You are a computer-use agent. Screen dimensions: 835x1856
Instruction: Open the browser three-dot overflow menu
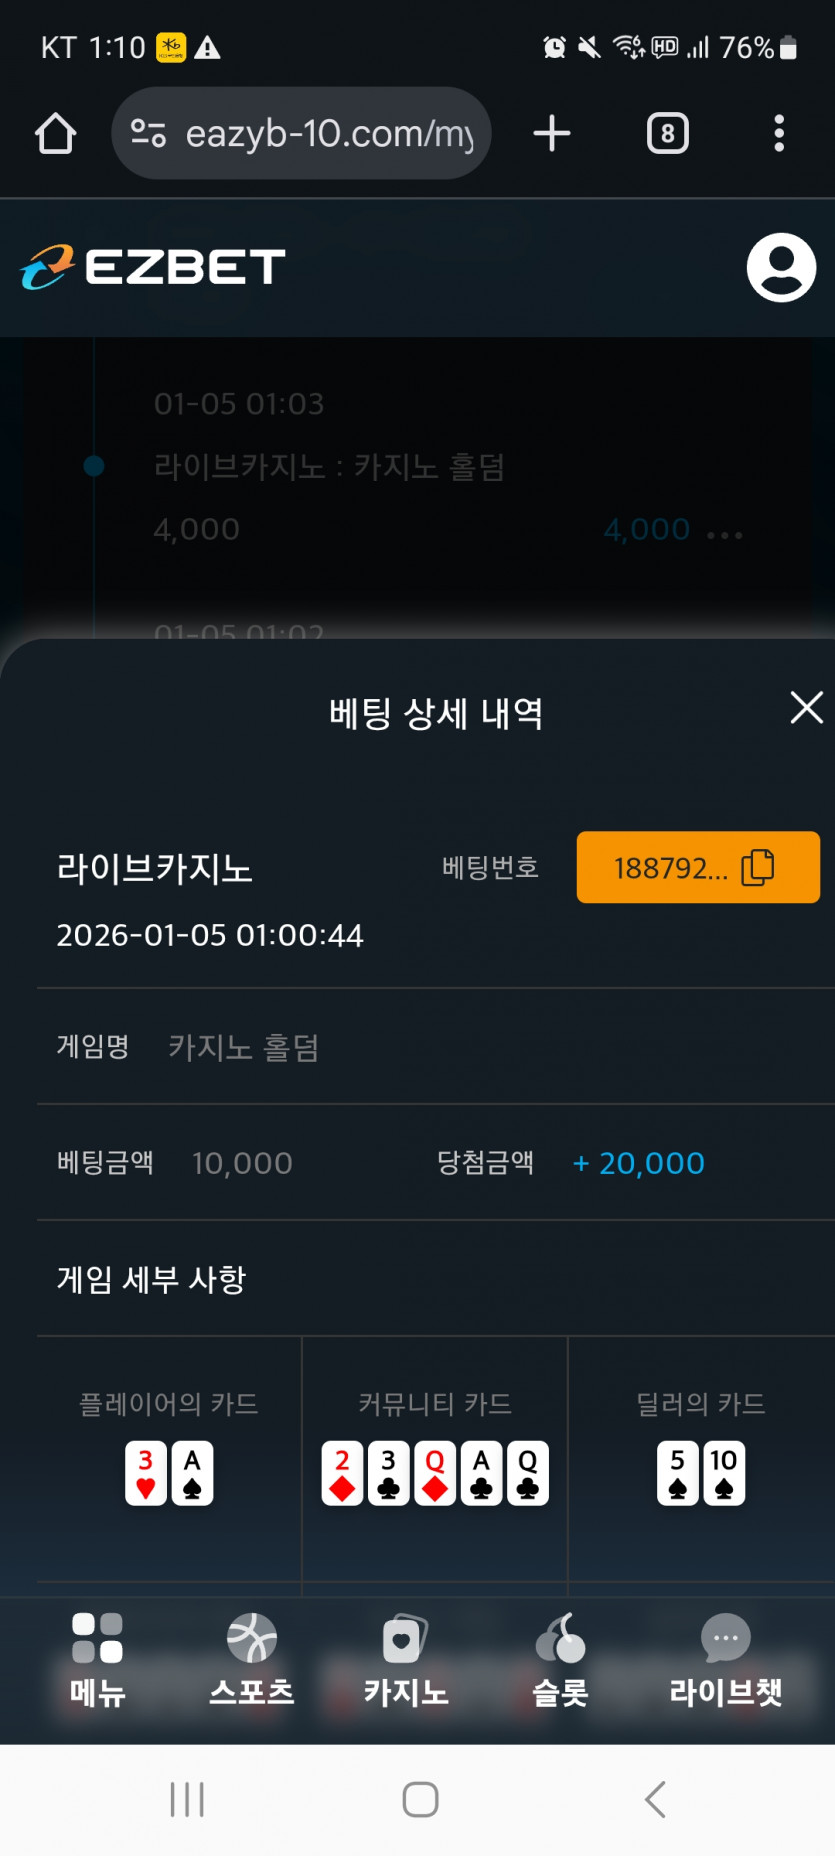778,134
